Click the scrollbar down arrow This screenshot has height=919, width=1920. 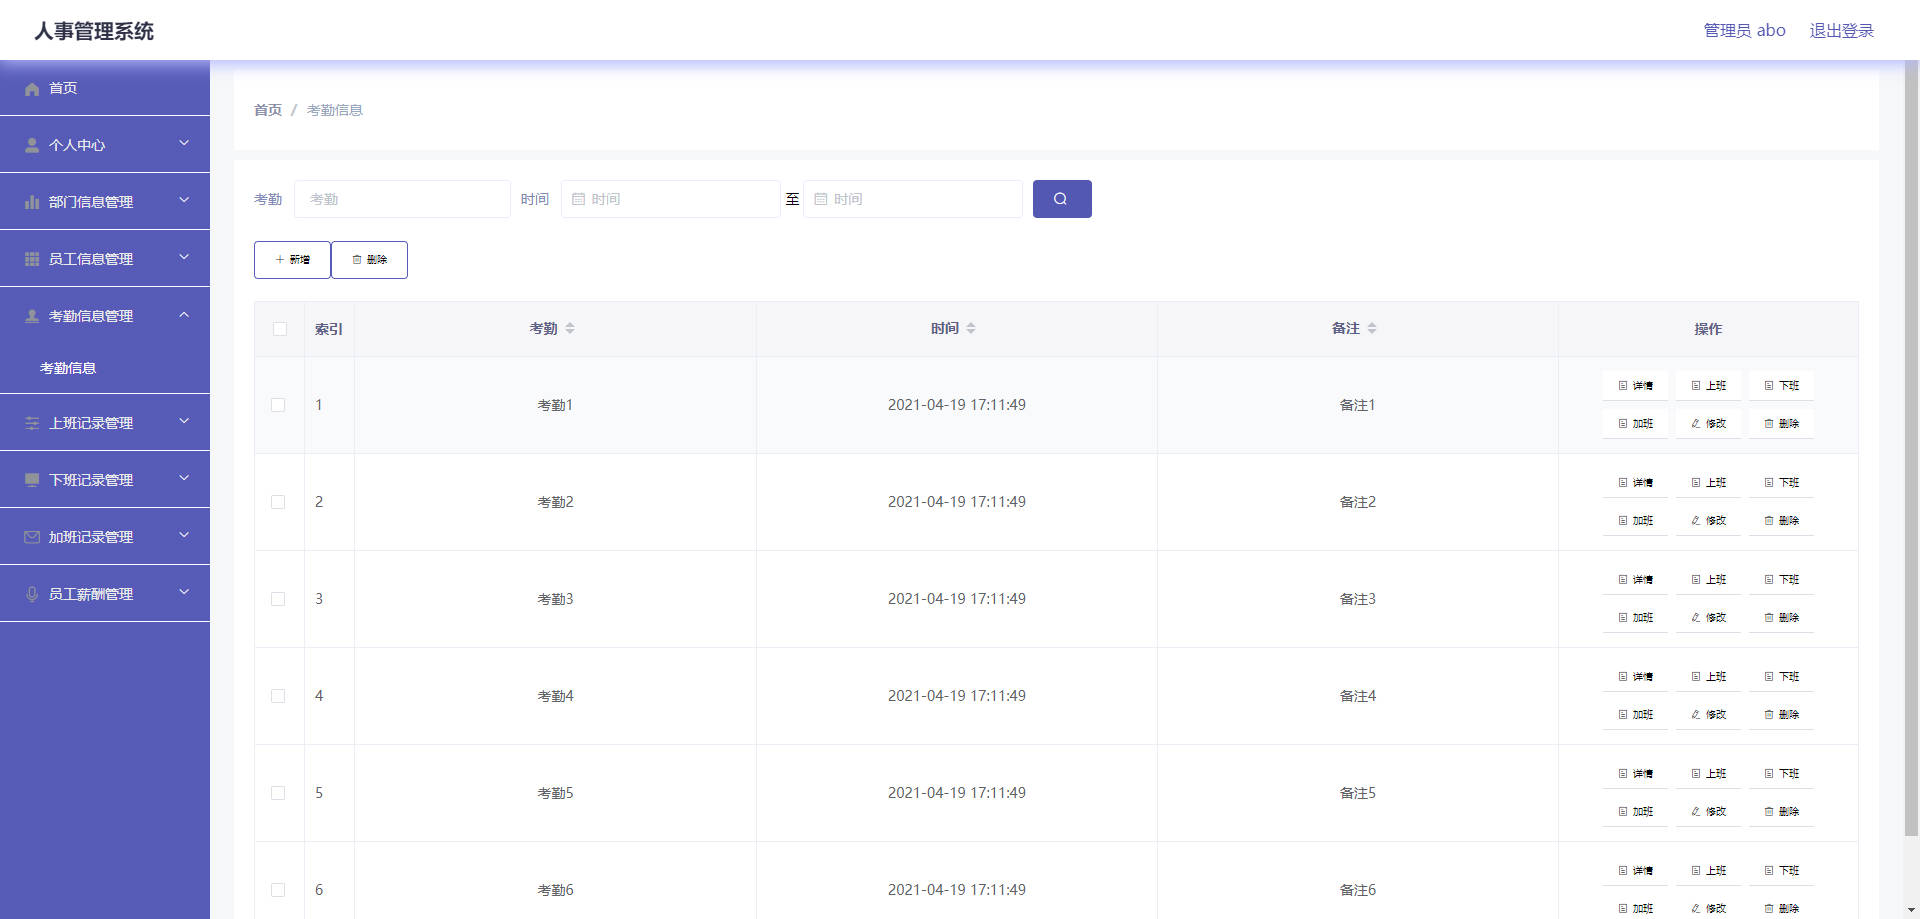coord(1911,910)
